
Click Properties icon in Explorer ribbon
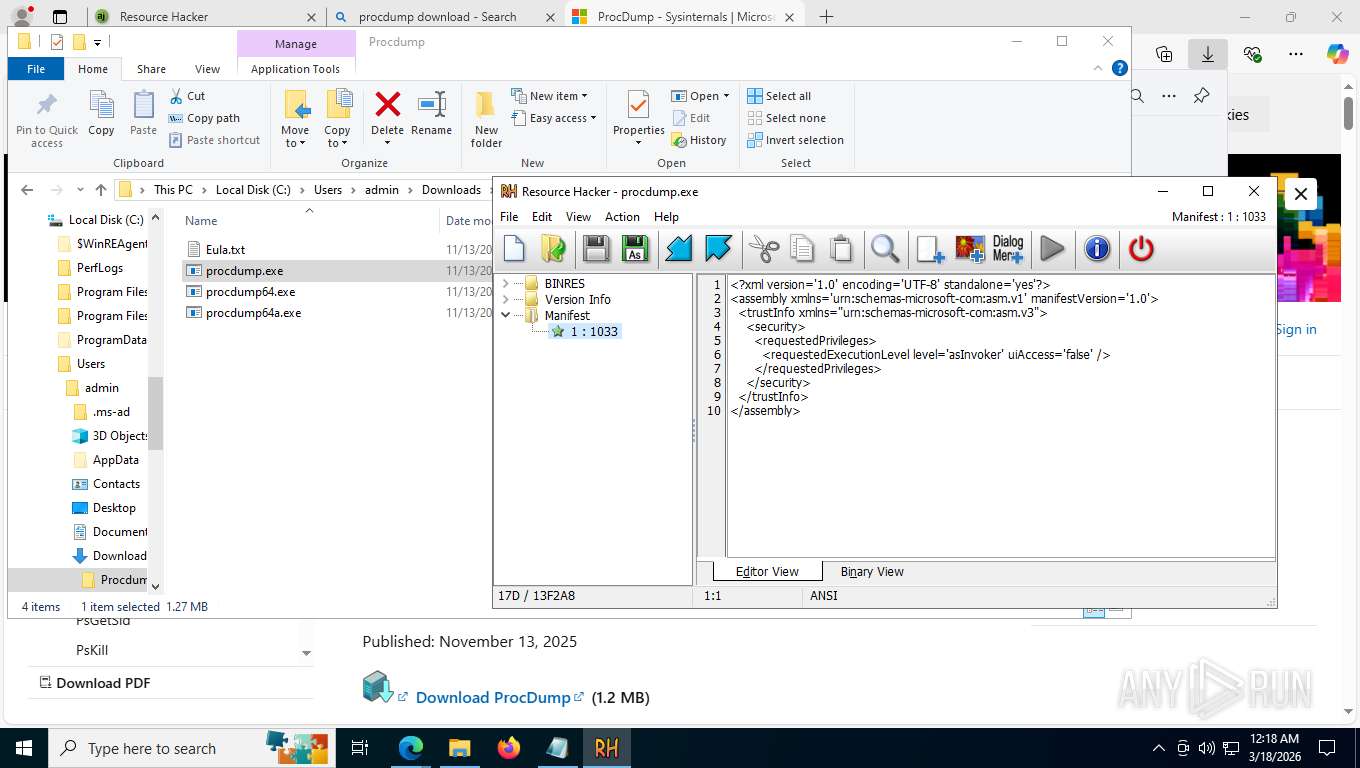point(638,104)
